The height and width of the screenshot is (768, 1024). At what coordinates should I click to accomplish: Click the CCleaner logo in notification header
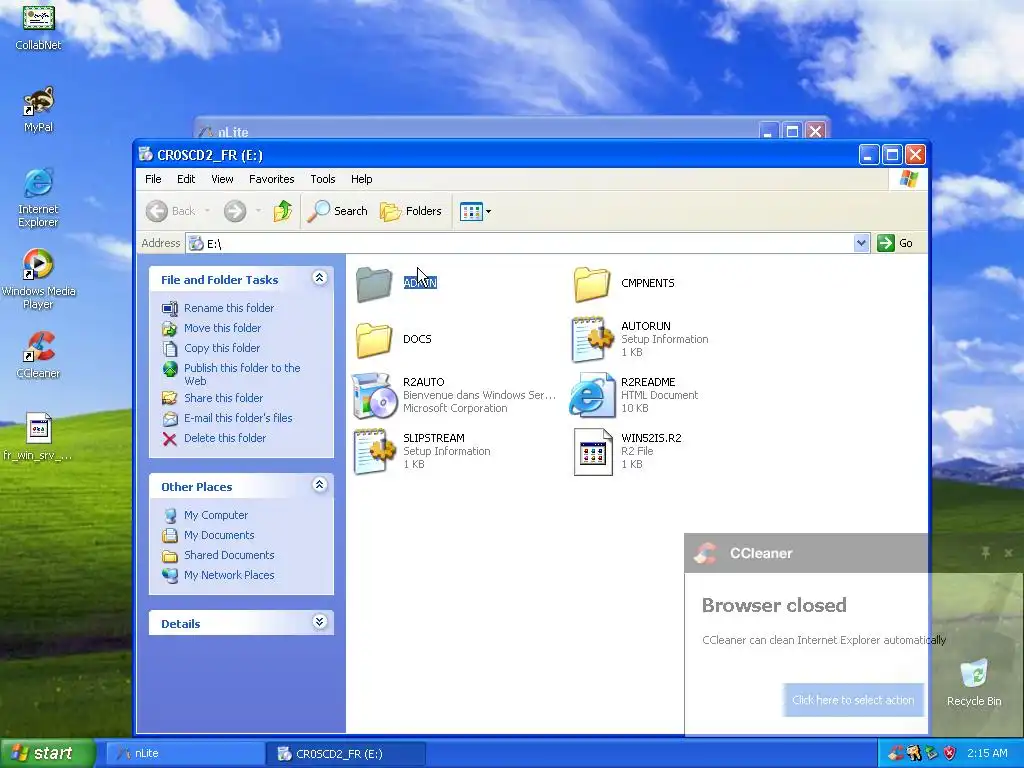coord(705,553)
